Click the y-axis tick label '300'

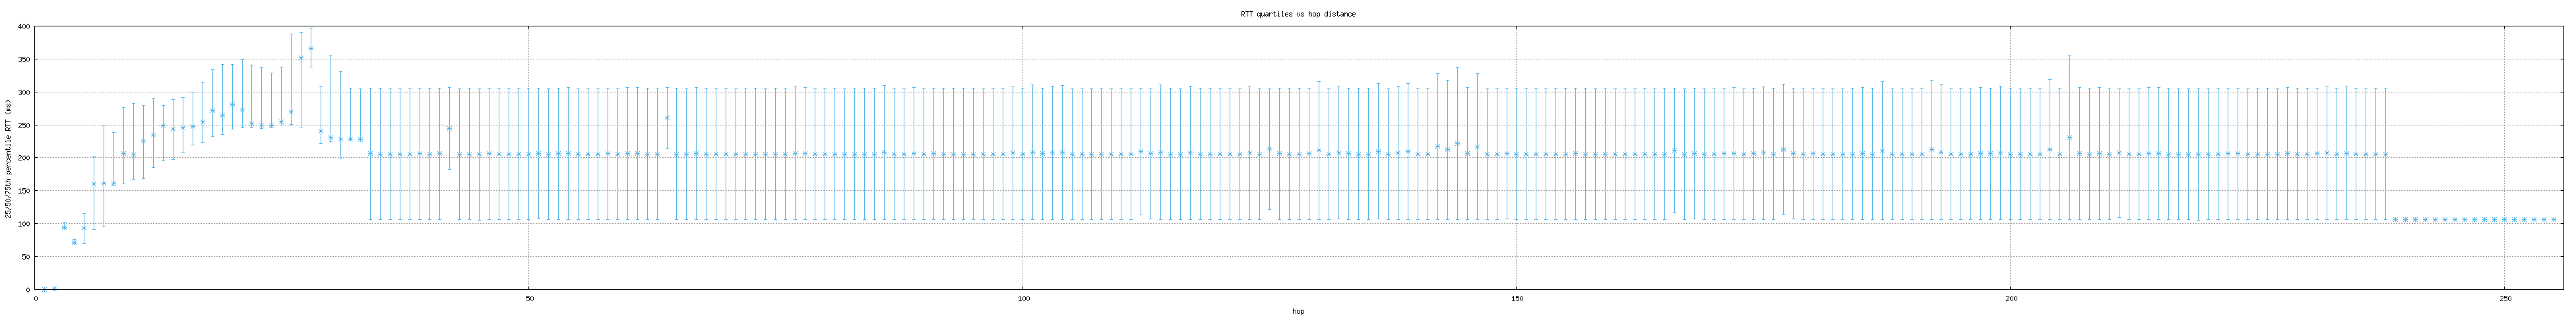click(x=24, y=93)
